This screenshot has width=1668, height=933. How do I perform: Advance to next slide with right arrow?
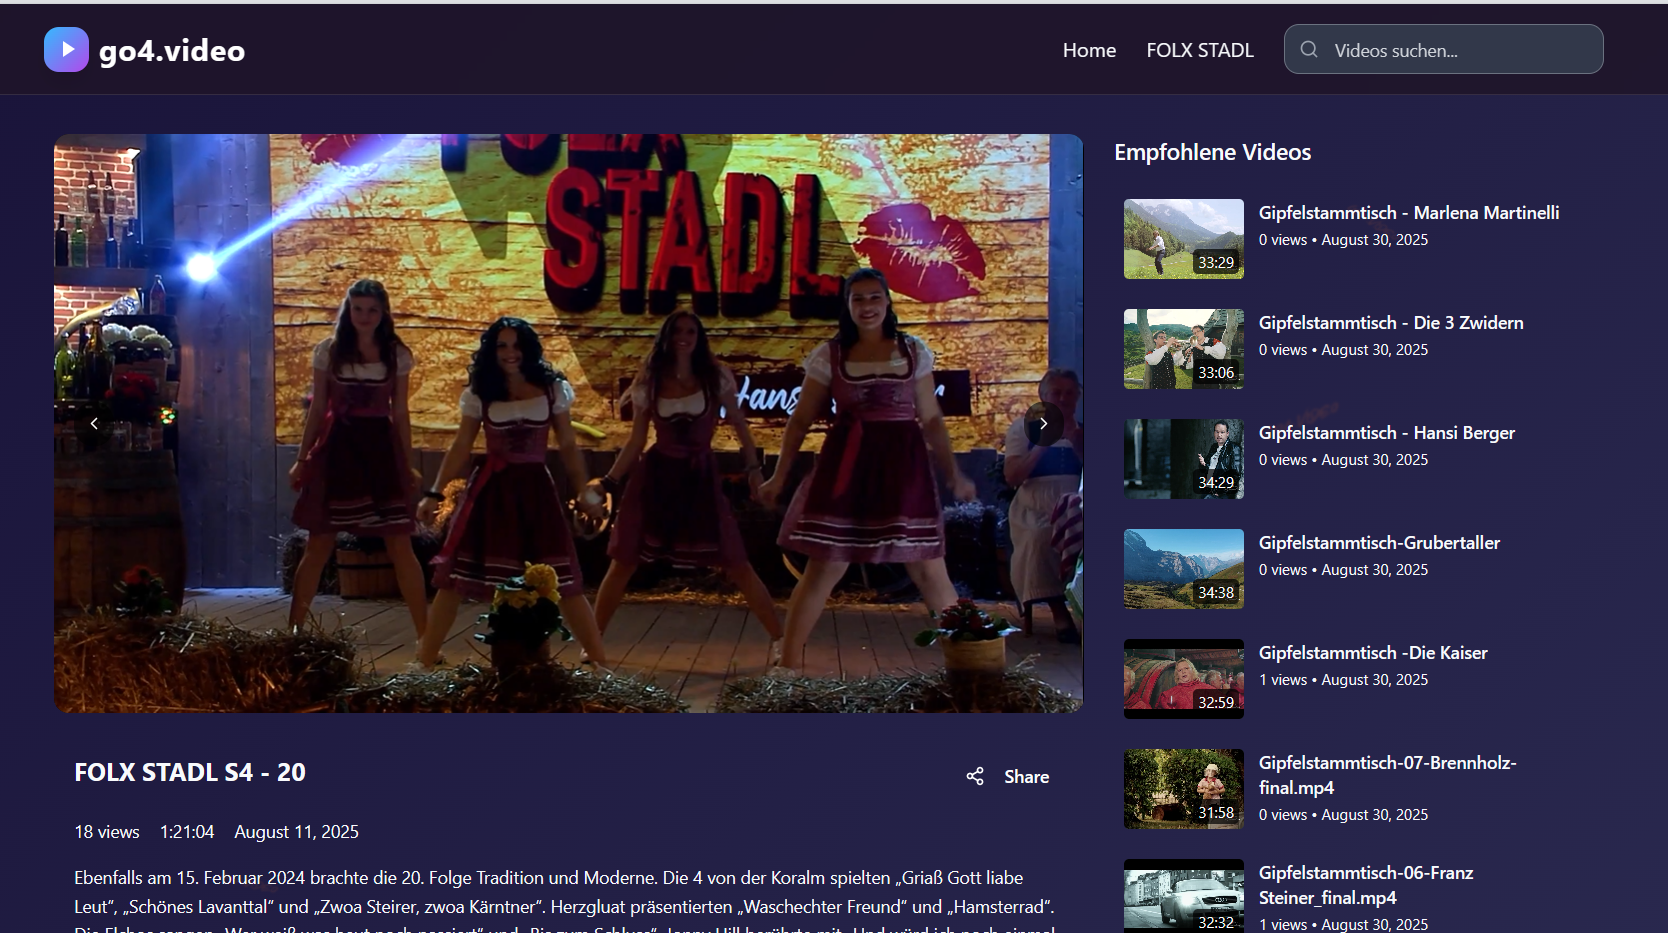point(1043,423)
